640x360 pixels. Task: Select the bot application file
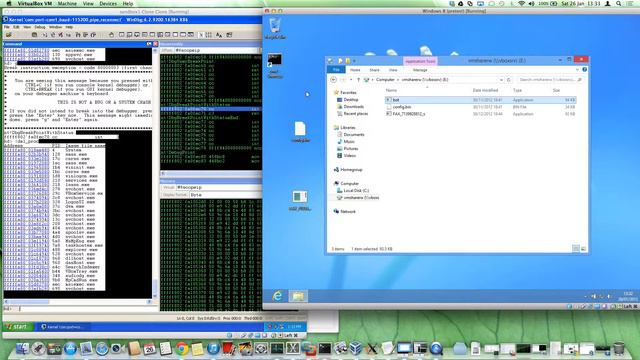[x=480, y=100]
